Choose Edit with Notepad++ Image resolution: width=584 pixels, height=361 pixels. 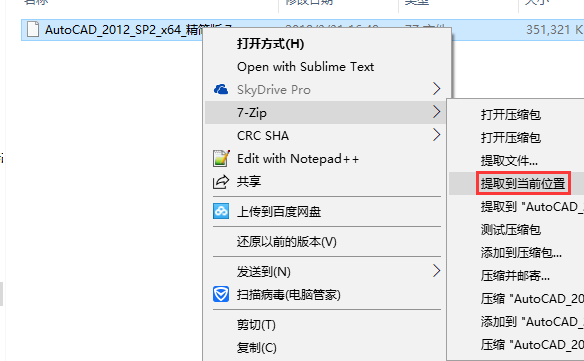pyautogui.click(x=298, y=159)
